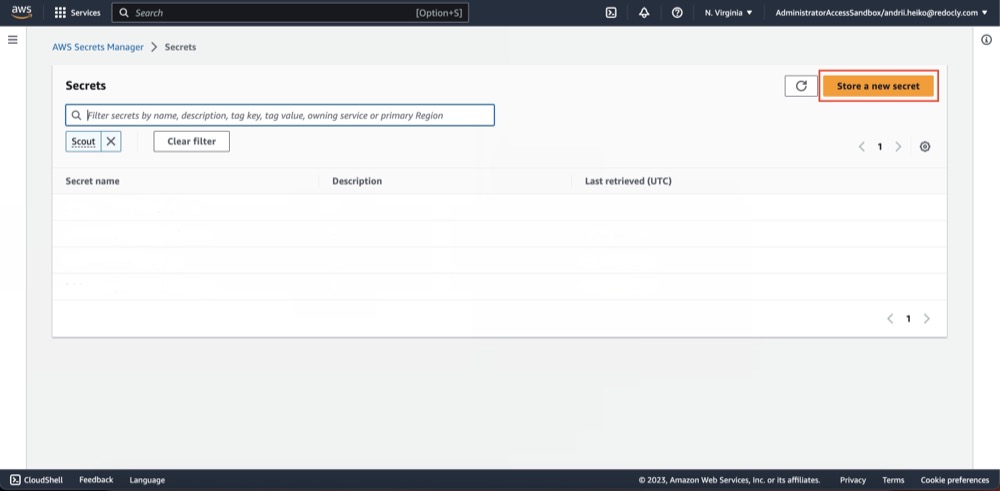The width and height of the screenshot is (1000, 491).
Task: Open the AdministratorAccessSandbox account menu
Action: click(881, 13)
